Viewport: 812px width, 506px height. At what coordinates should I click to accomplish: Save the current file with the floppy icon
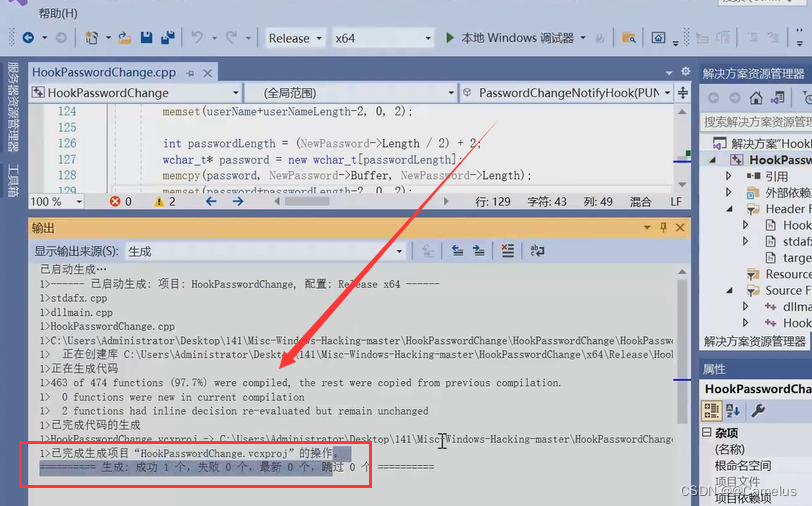[147, 37]
